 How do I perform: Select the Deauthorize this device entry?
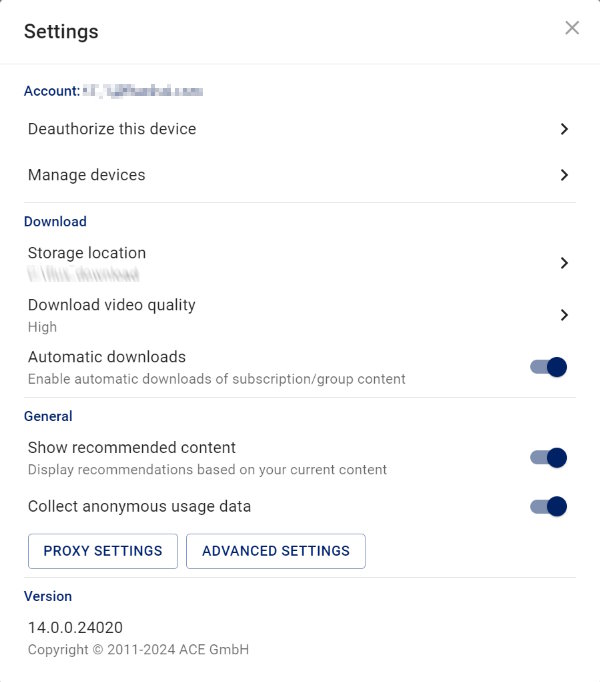(112, 129)
